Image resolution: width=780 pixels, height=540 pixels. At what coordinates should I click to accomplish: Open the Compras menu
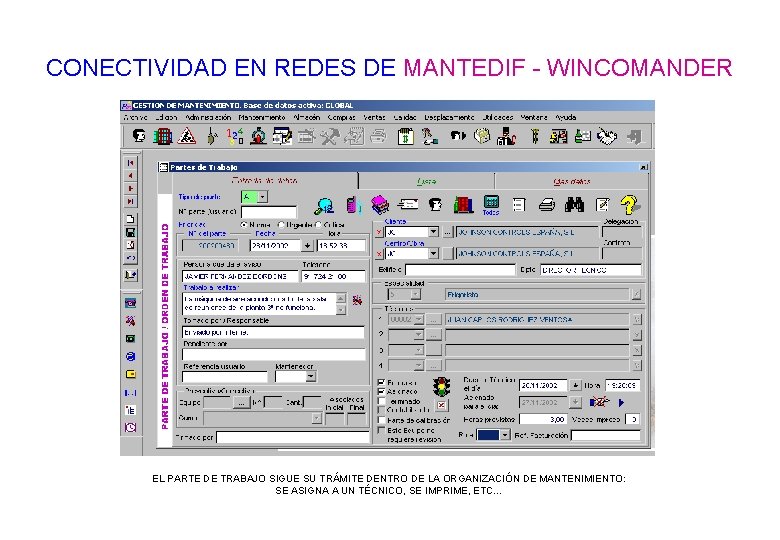[341, 117]
